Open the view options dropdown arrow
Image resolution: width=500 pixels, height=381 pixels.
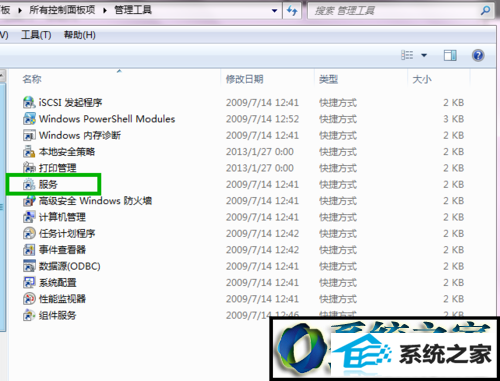click(424, 55)
